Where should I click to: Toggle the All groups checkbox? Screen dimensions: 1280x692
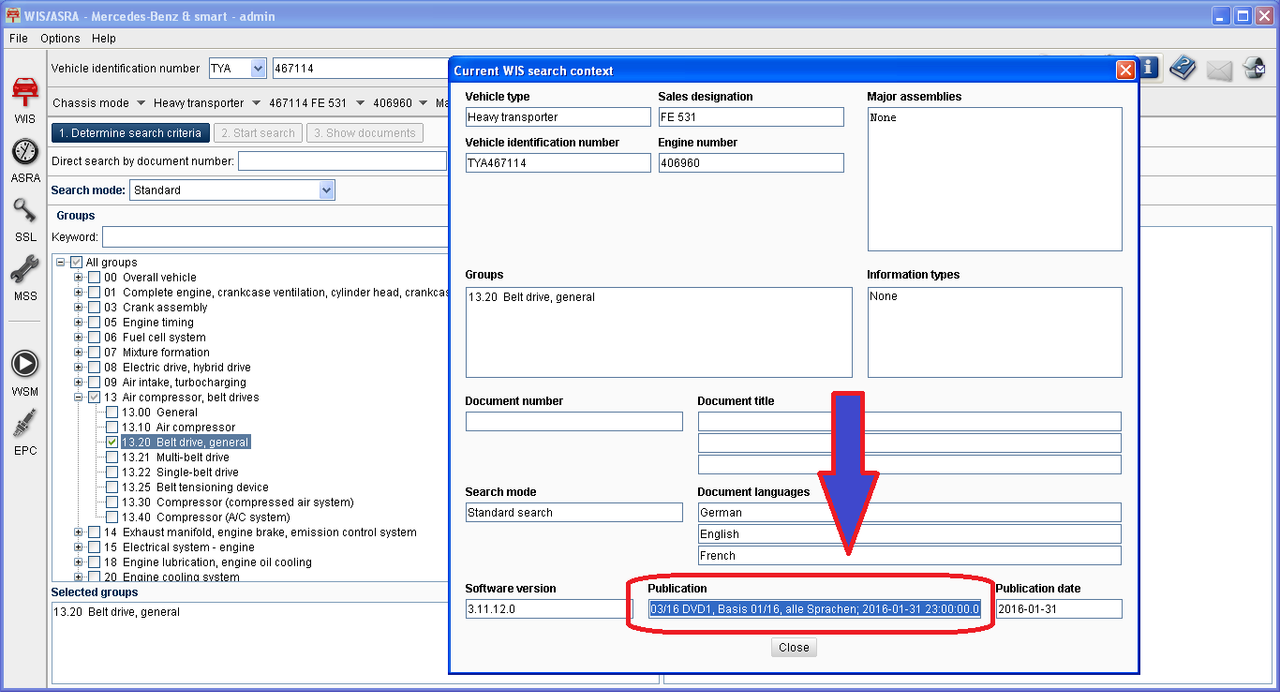tap(76, 262)
